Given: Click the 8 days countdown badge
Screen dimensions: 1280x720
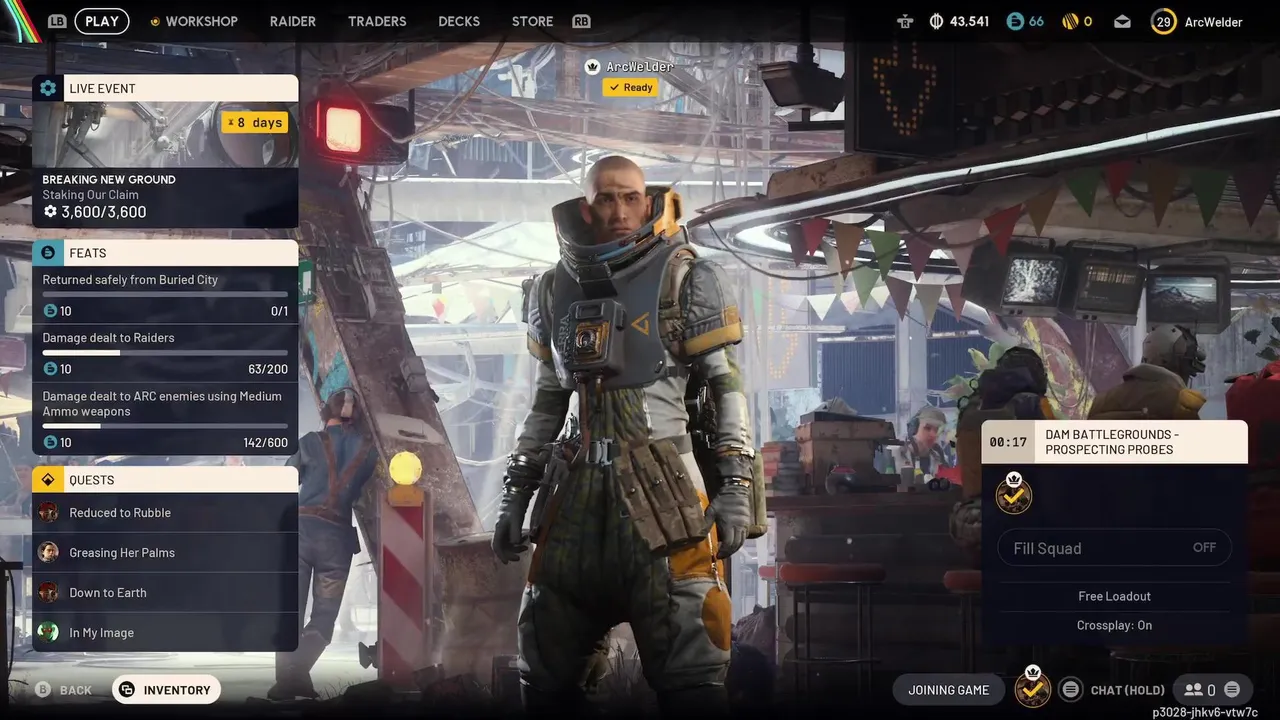Looking at the screenshot, I should coord(255,122).
